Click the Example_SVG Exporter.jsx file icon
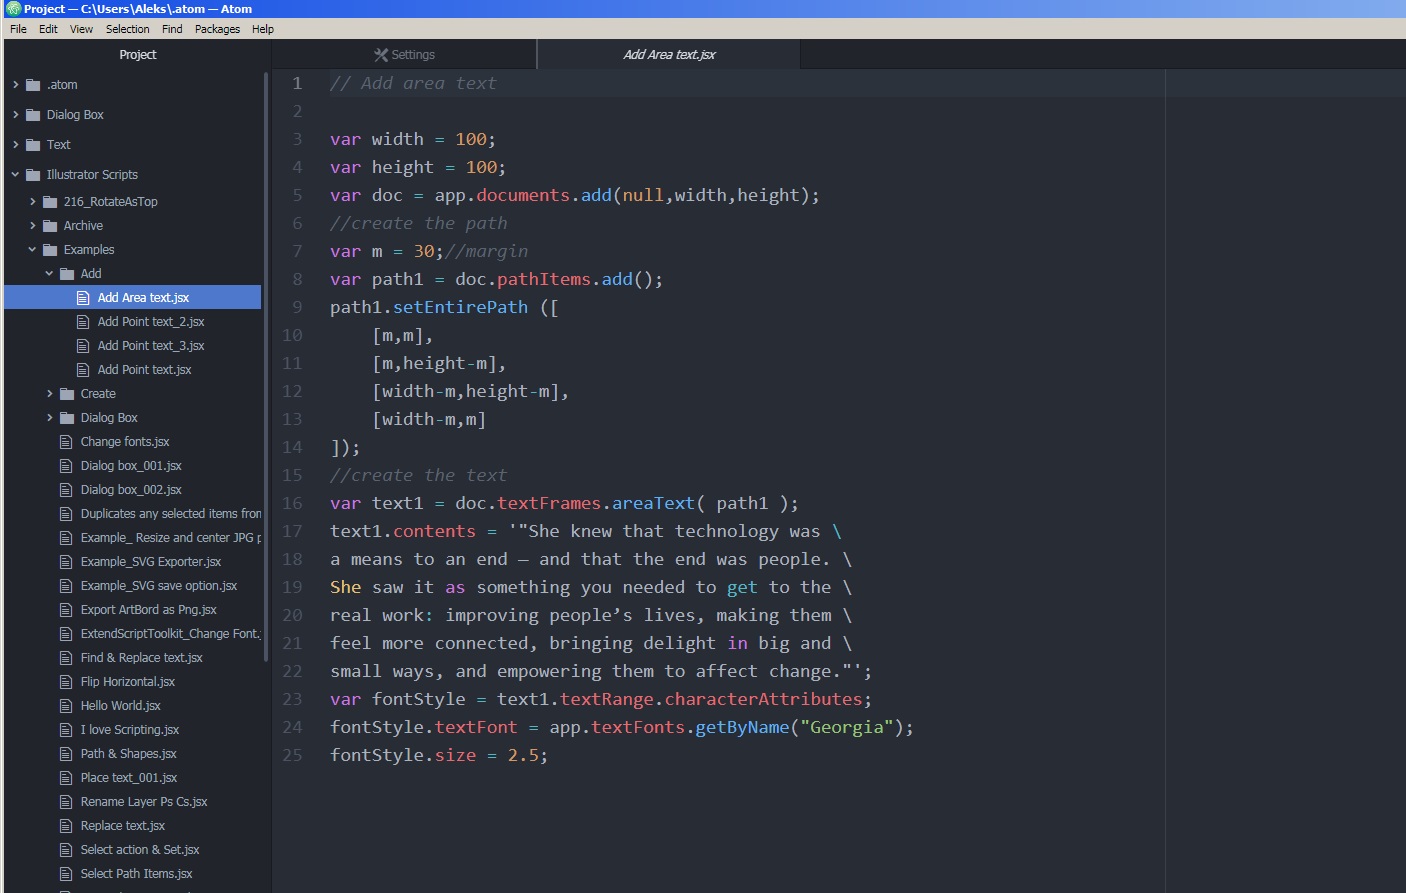Image resolution: width=1406 pixels, height=893 pixels. coord(66,562)
